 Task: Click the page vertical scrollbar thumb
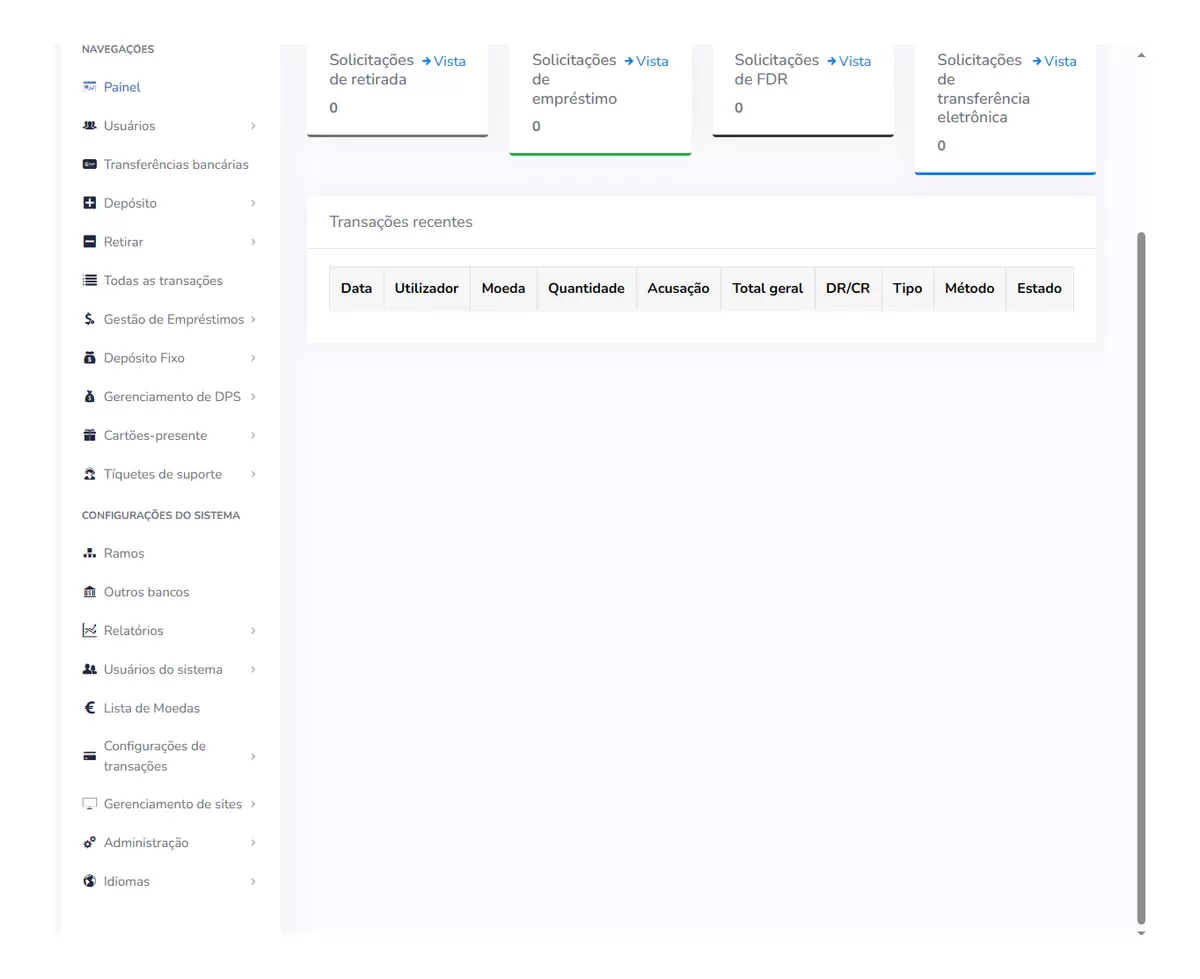point(1142,580)
